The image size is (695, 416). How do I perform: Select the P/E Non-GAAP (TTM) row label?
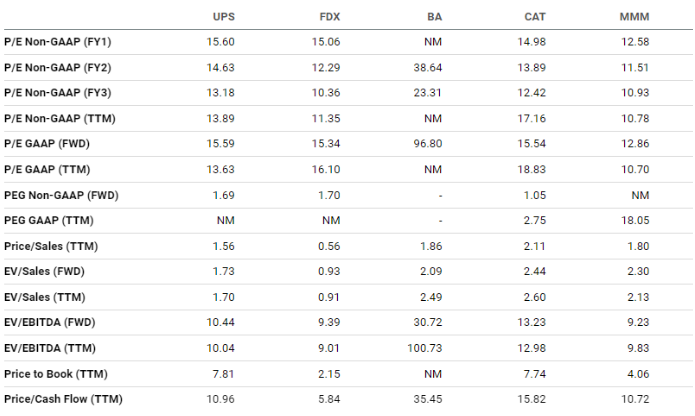[x=60, y=119]
